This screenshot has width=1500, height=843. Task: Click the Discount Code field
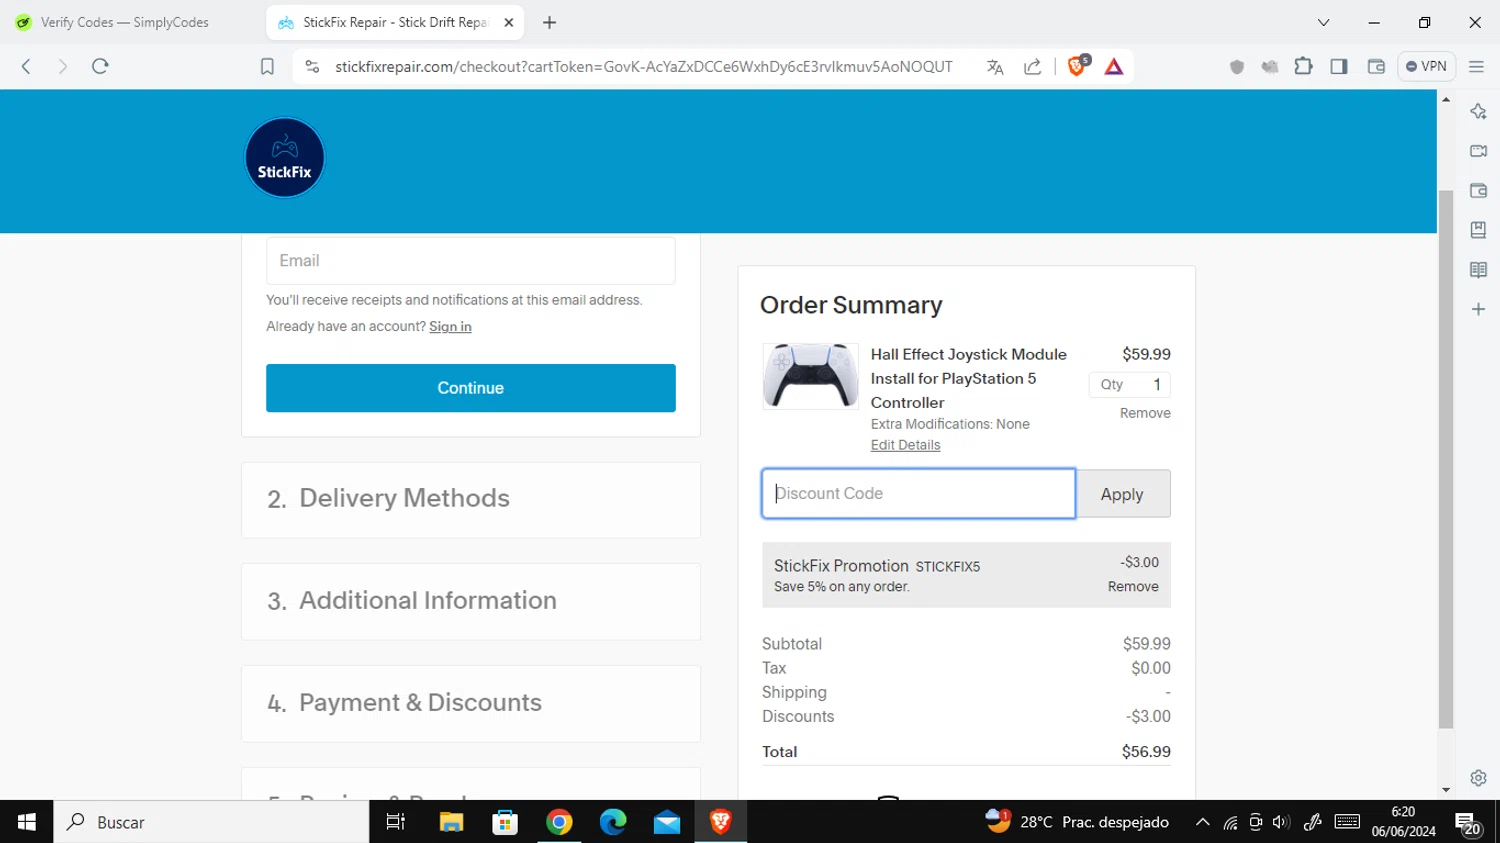click(x=918, y=494)
